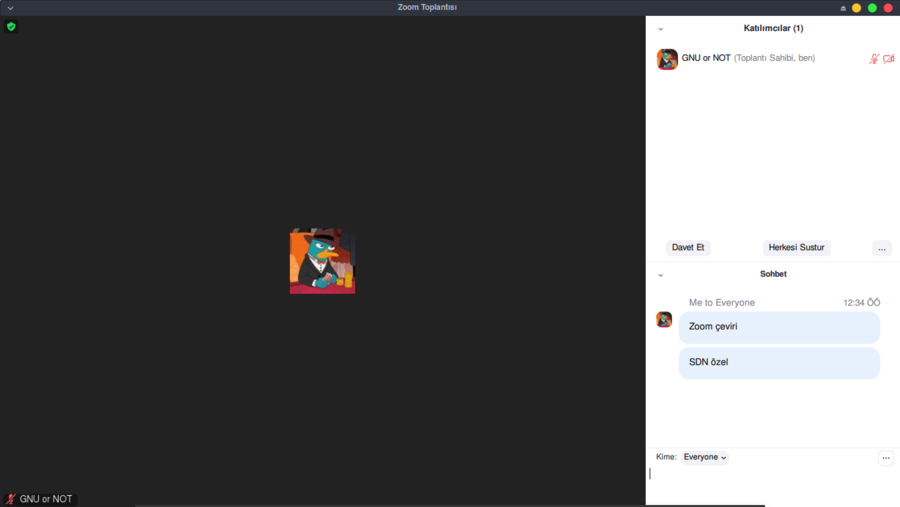The width and height of the screenshot is (900, 507).
Task: Click the Sohbet panel title
Action: 773,274
